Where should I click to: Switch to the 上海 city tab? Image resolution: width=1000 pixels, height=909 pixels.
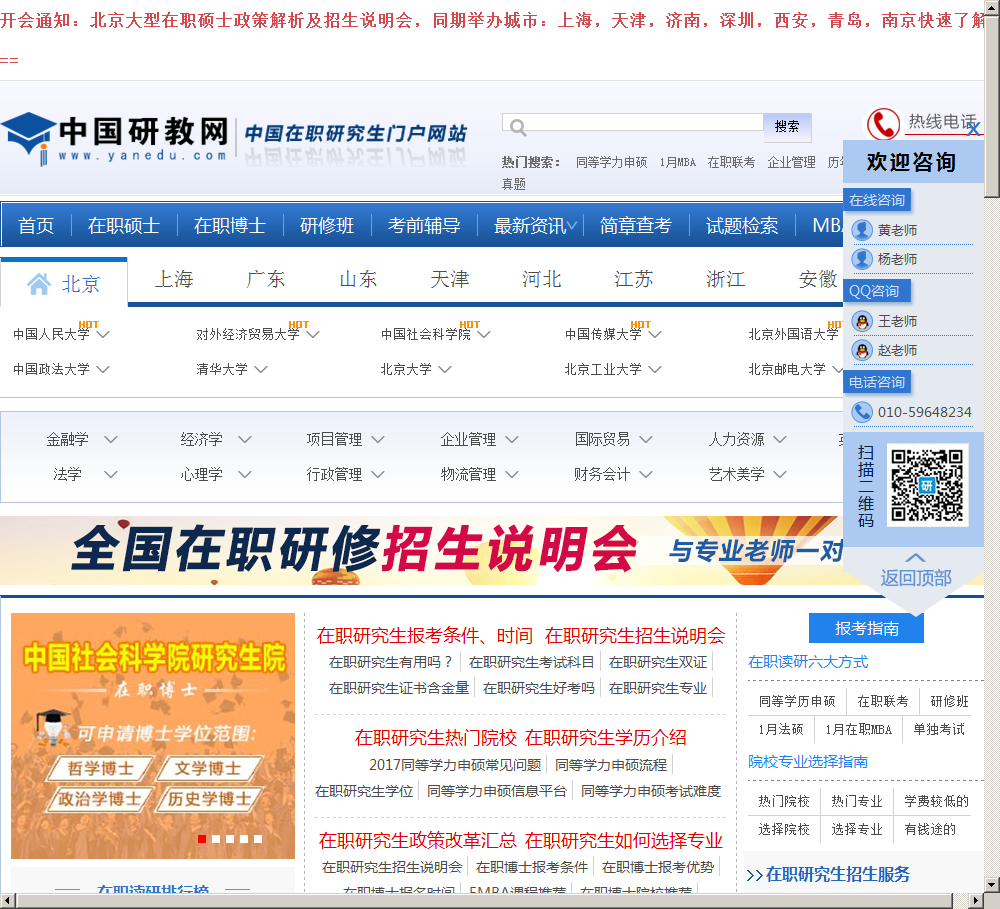(173, 279)
